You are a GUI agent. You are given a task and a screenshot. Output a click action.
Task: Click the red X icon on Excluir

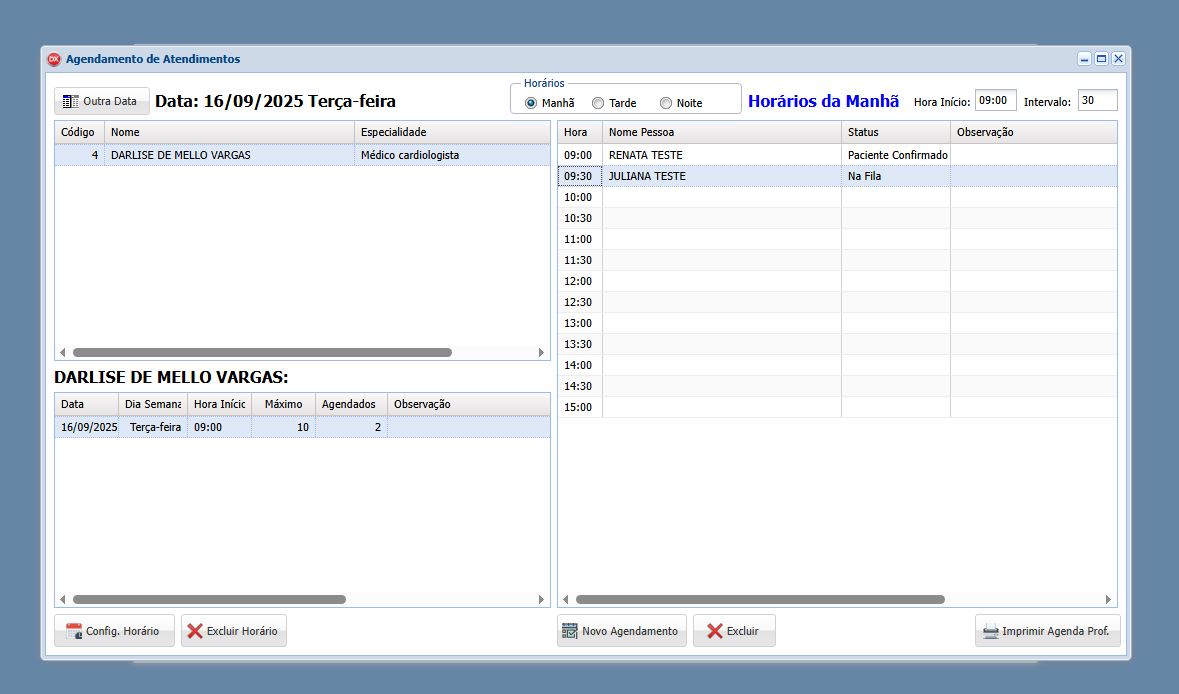(x=714, y=631)
